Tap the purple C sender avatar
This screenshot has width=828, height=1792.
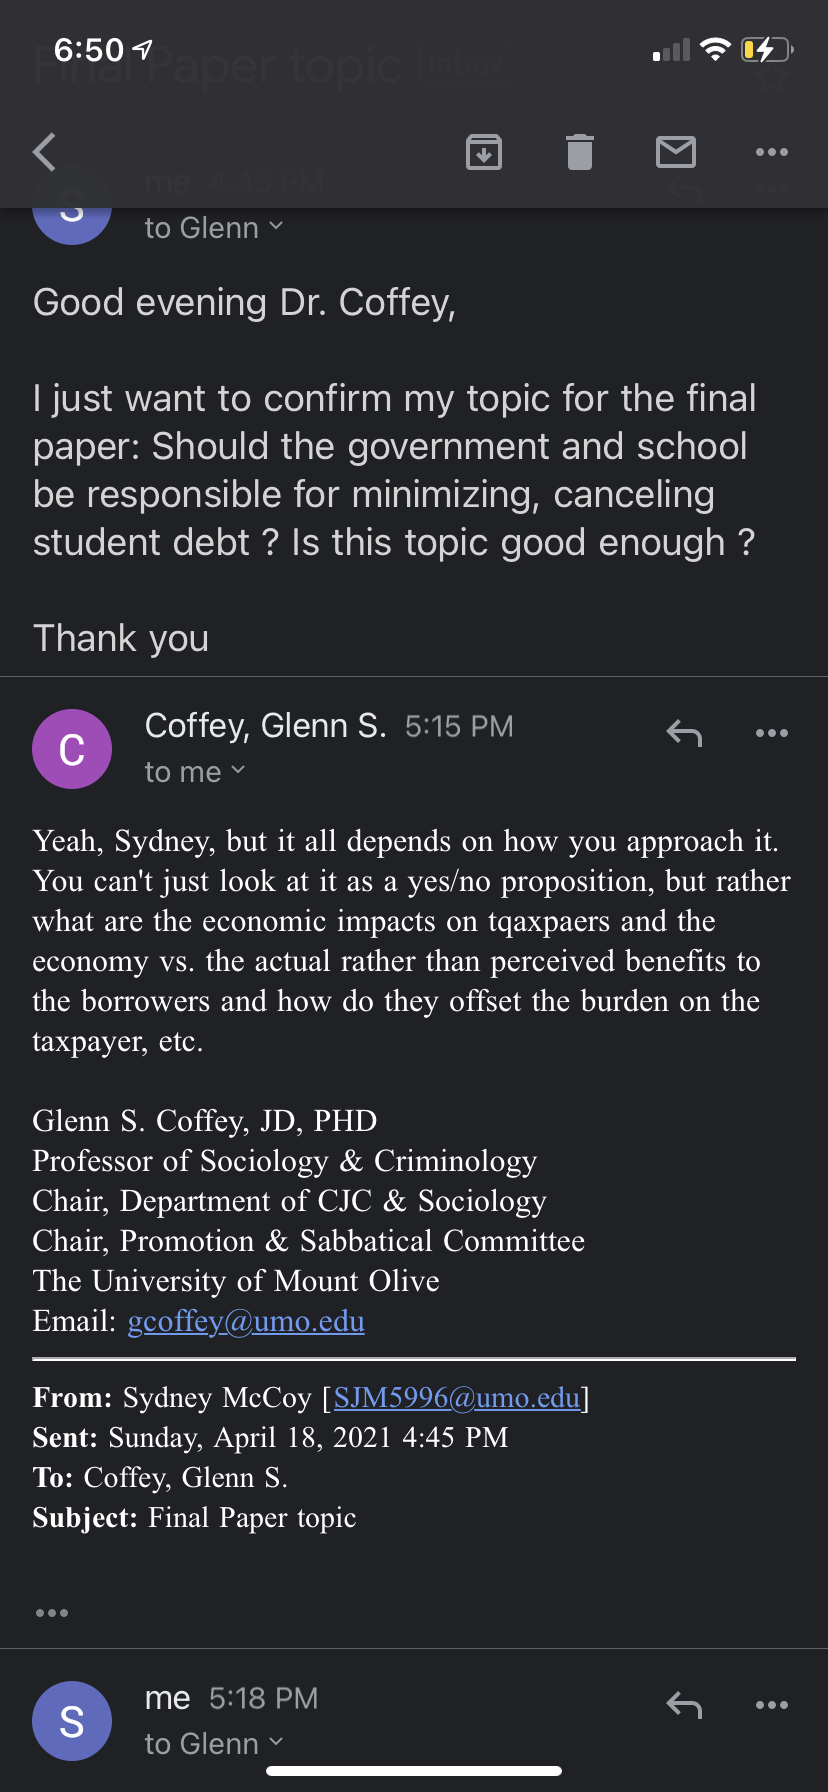tap(72, 749)
